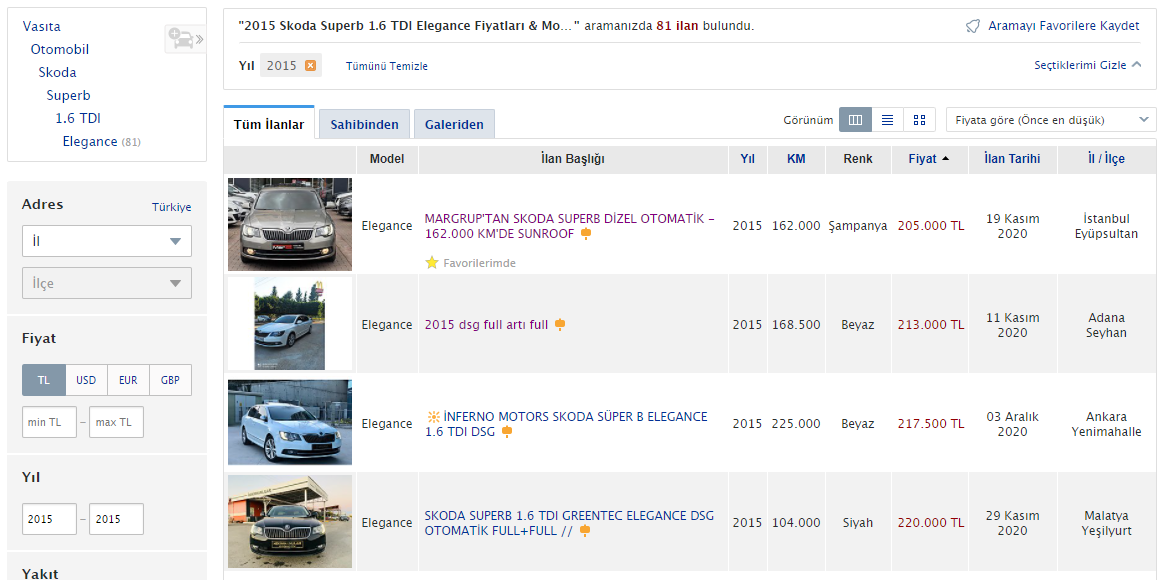Sort by the İlan Tarihi column header
1165x580 pixels.
pyautogui.click(x=1012, y=159)
